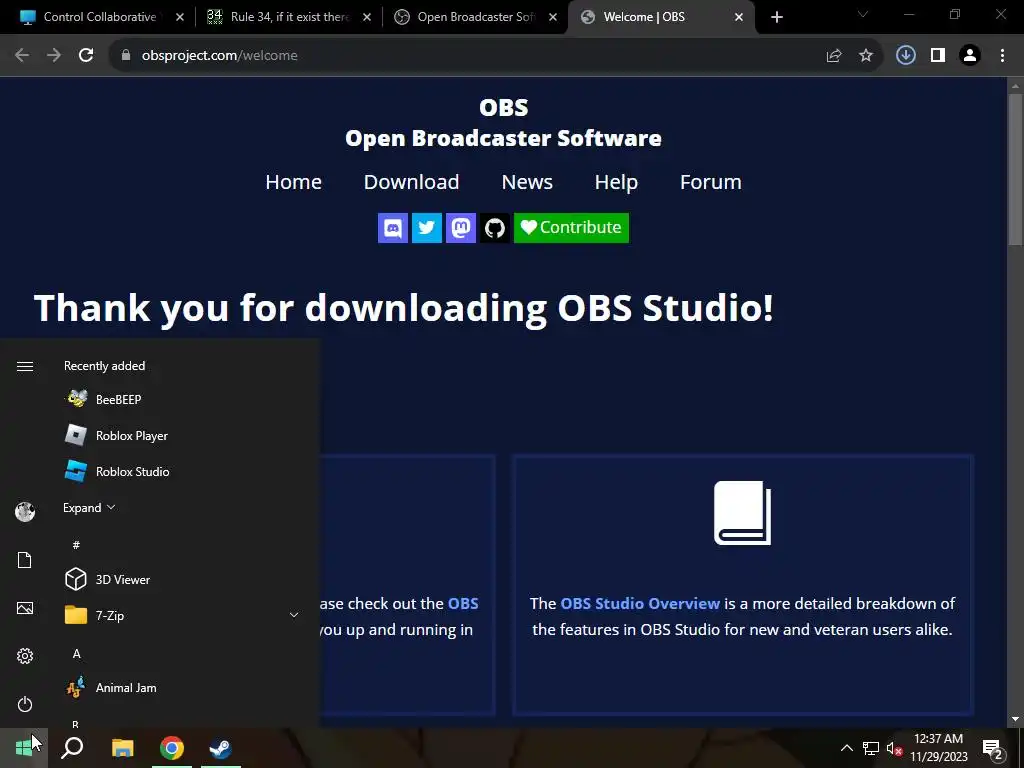The image size is (1024, 768).
Task: Open OBS Discord server icon
Action: pos(392,228)
